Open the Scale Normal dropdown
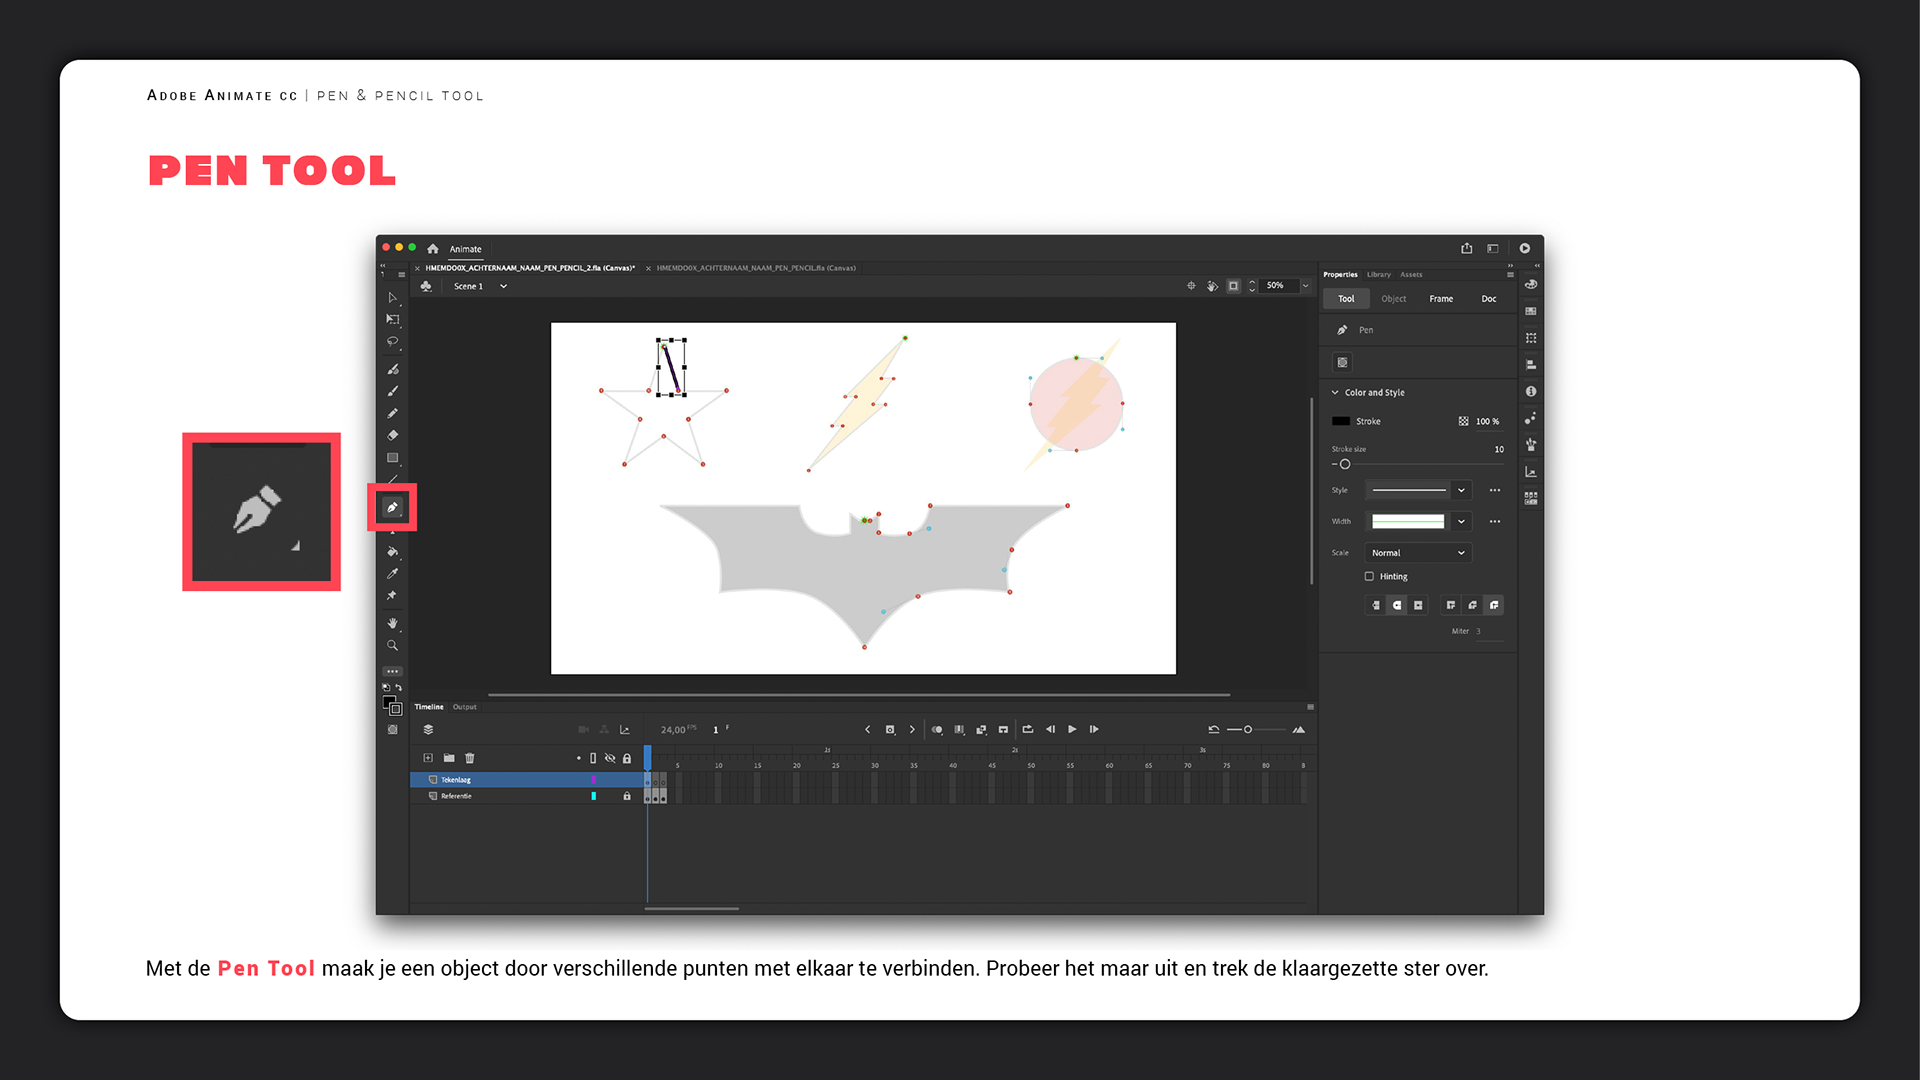Viewport: 1920px width, 1080px height. pyautogui.click(x=1417, y=552)
